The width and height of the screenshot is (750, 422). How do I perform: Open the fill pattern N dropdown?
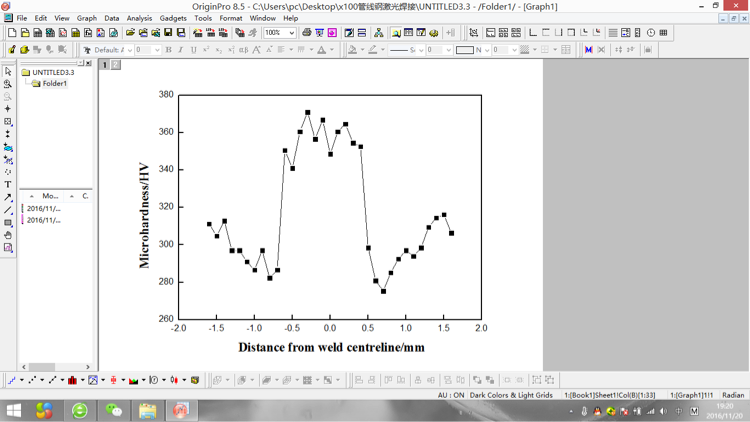[x=487, y=50]
